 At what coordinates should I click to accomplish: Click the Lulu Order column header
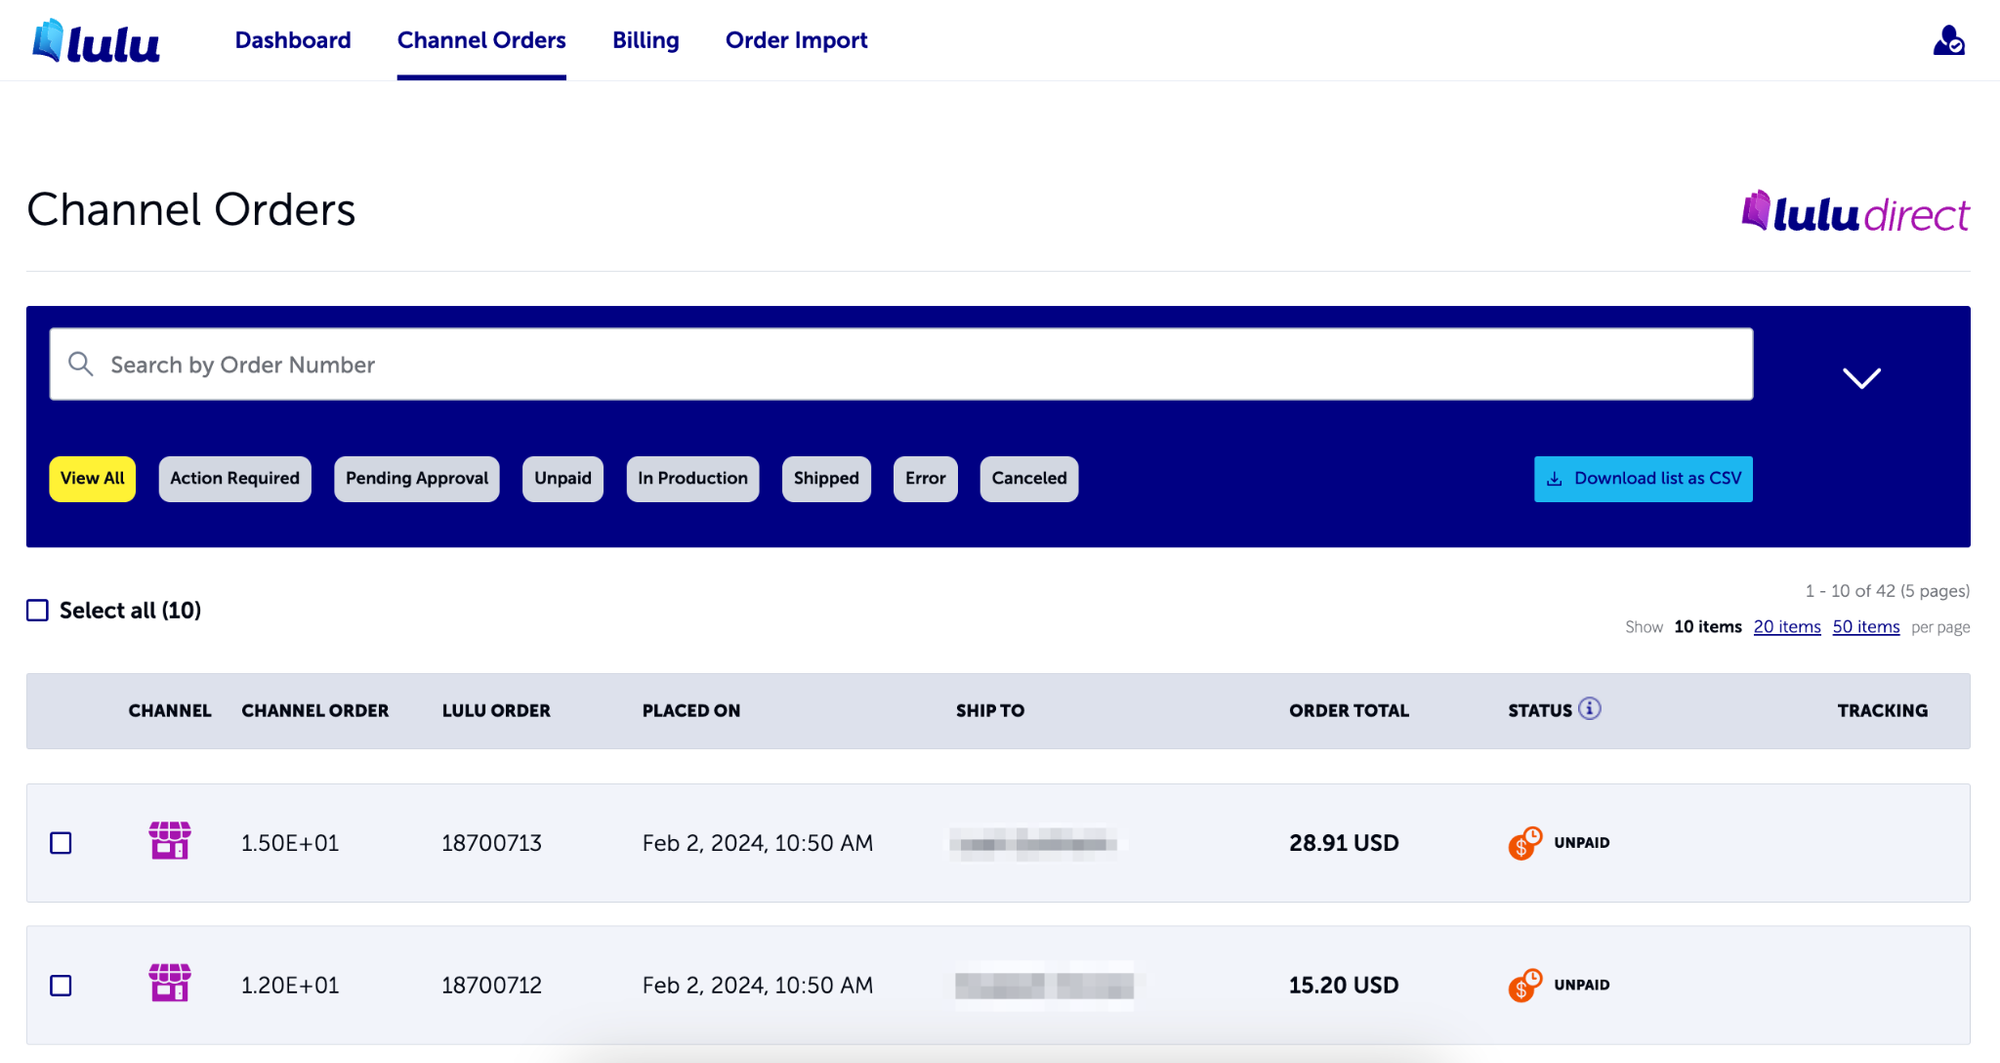[x=496, y=711]
